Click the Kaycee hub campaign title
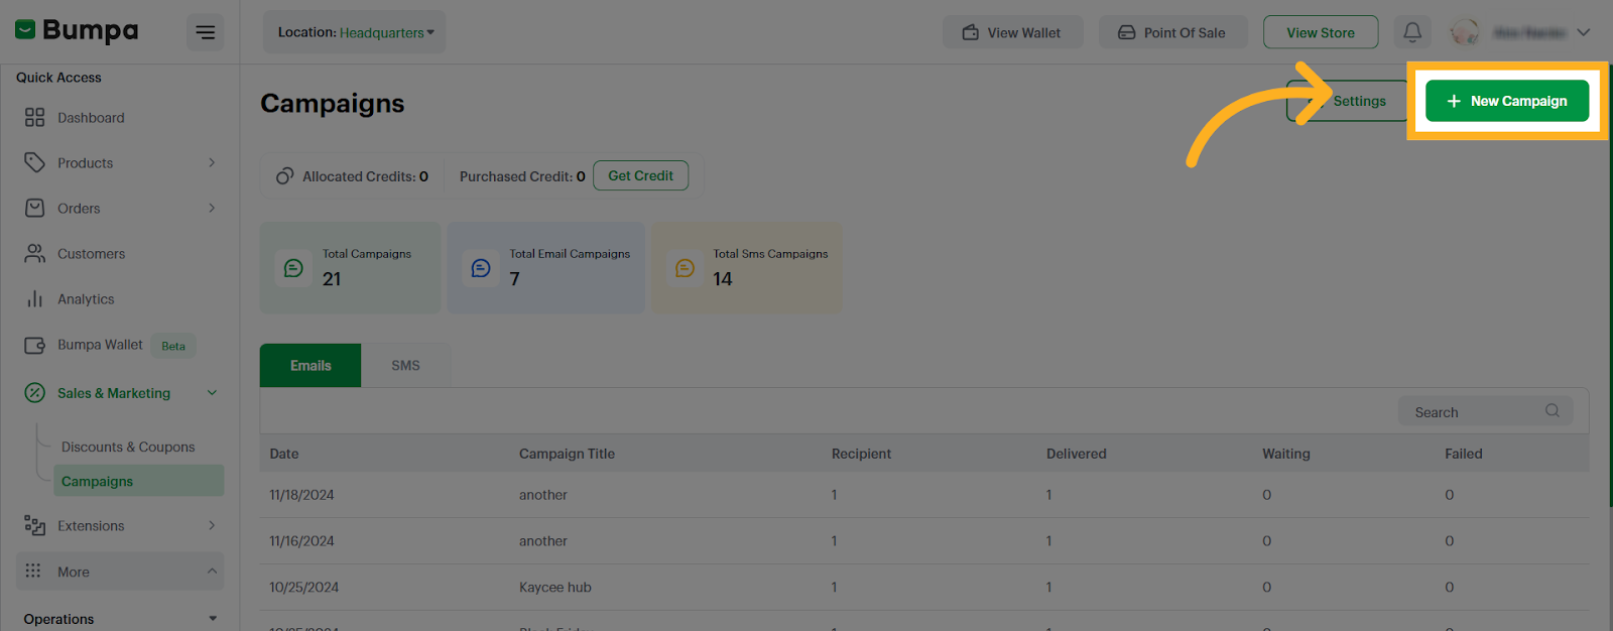This screenshot has height=631, width=1613. [555, 587]
